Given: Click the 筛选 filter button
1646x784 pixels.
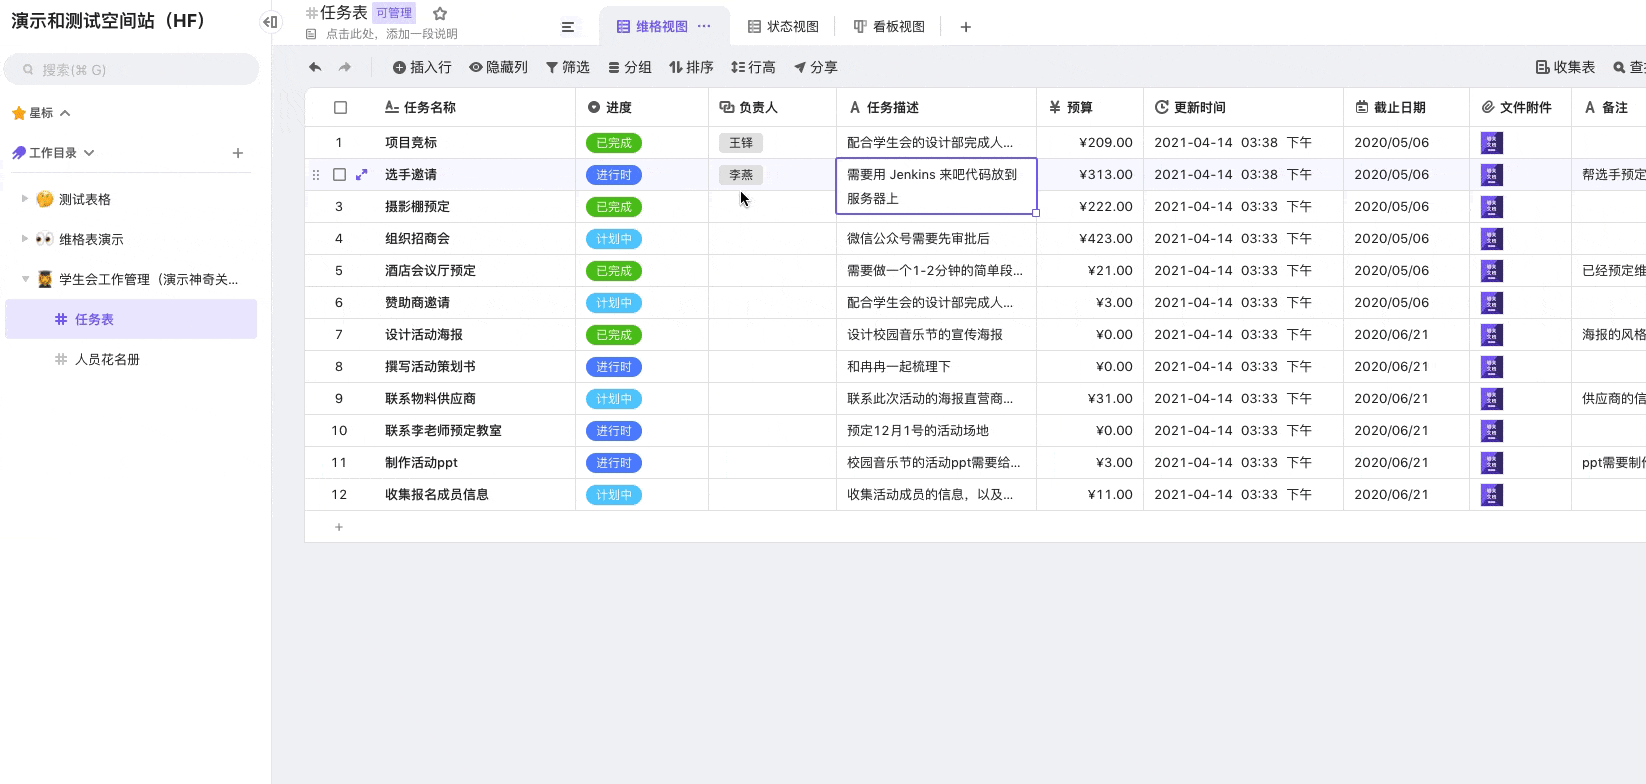Looking at the screenshot, I should (567, 67).
